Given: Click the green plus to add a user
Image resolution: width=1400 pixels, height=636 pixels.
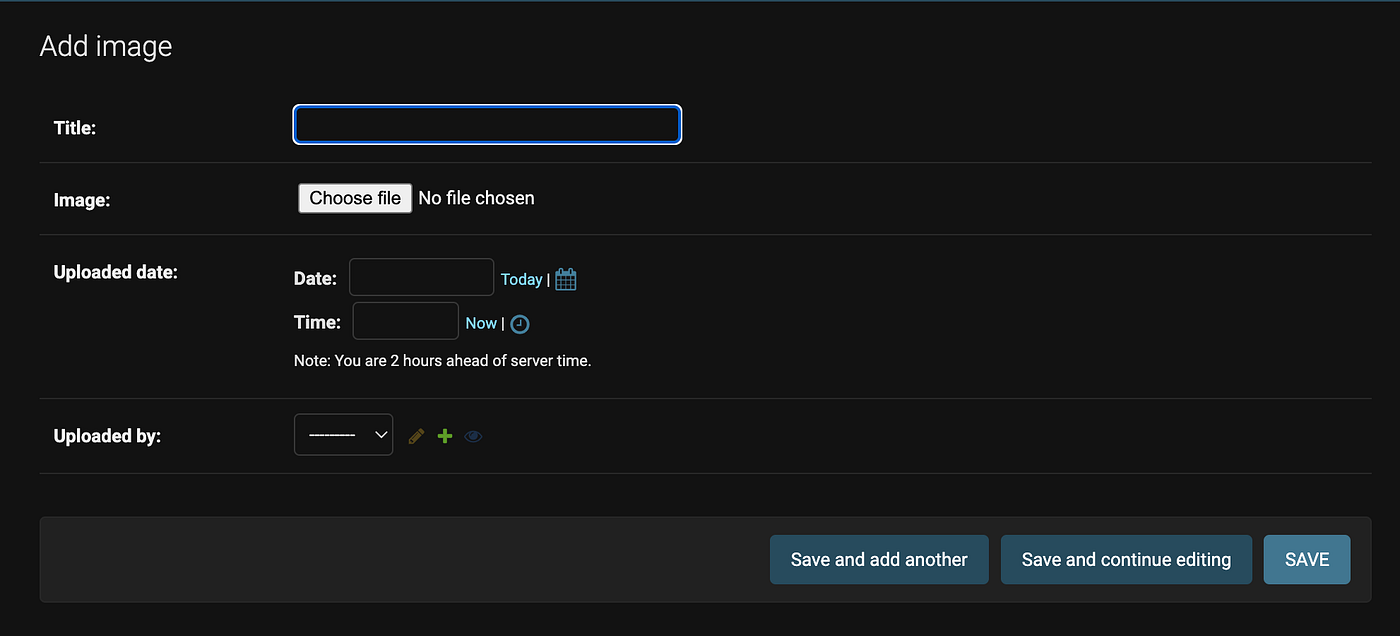Looking at the screenshot, I should click(444, 435).
